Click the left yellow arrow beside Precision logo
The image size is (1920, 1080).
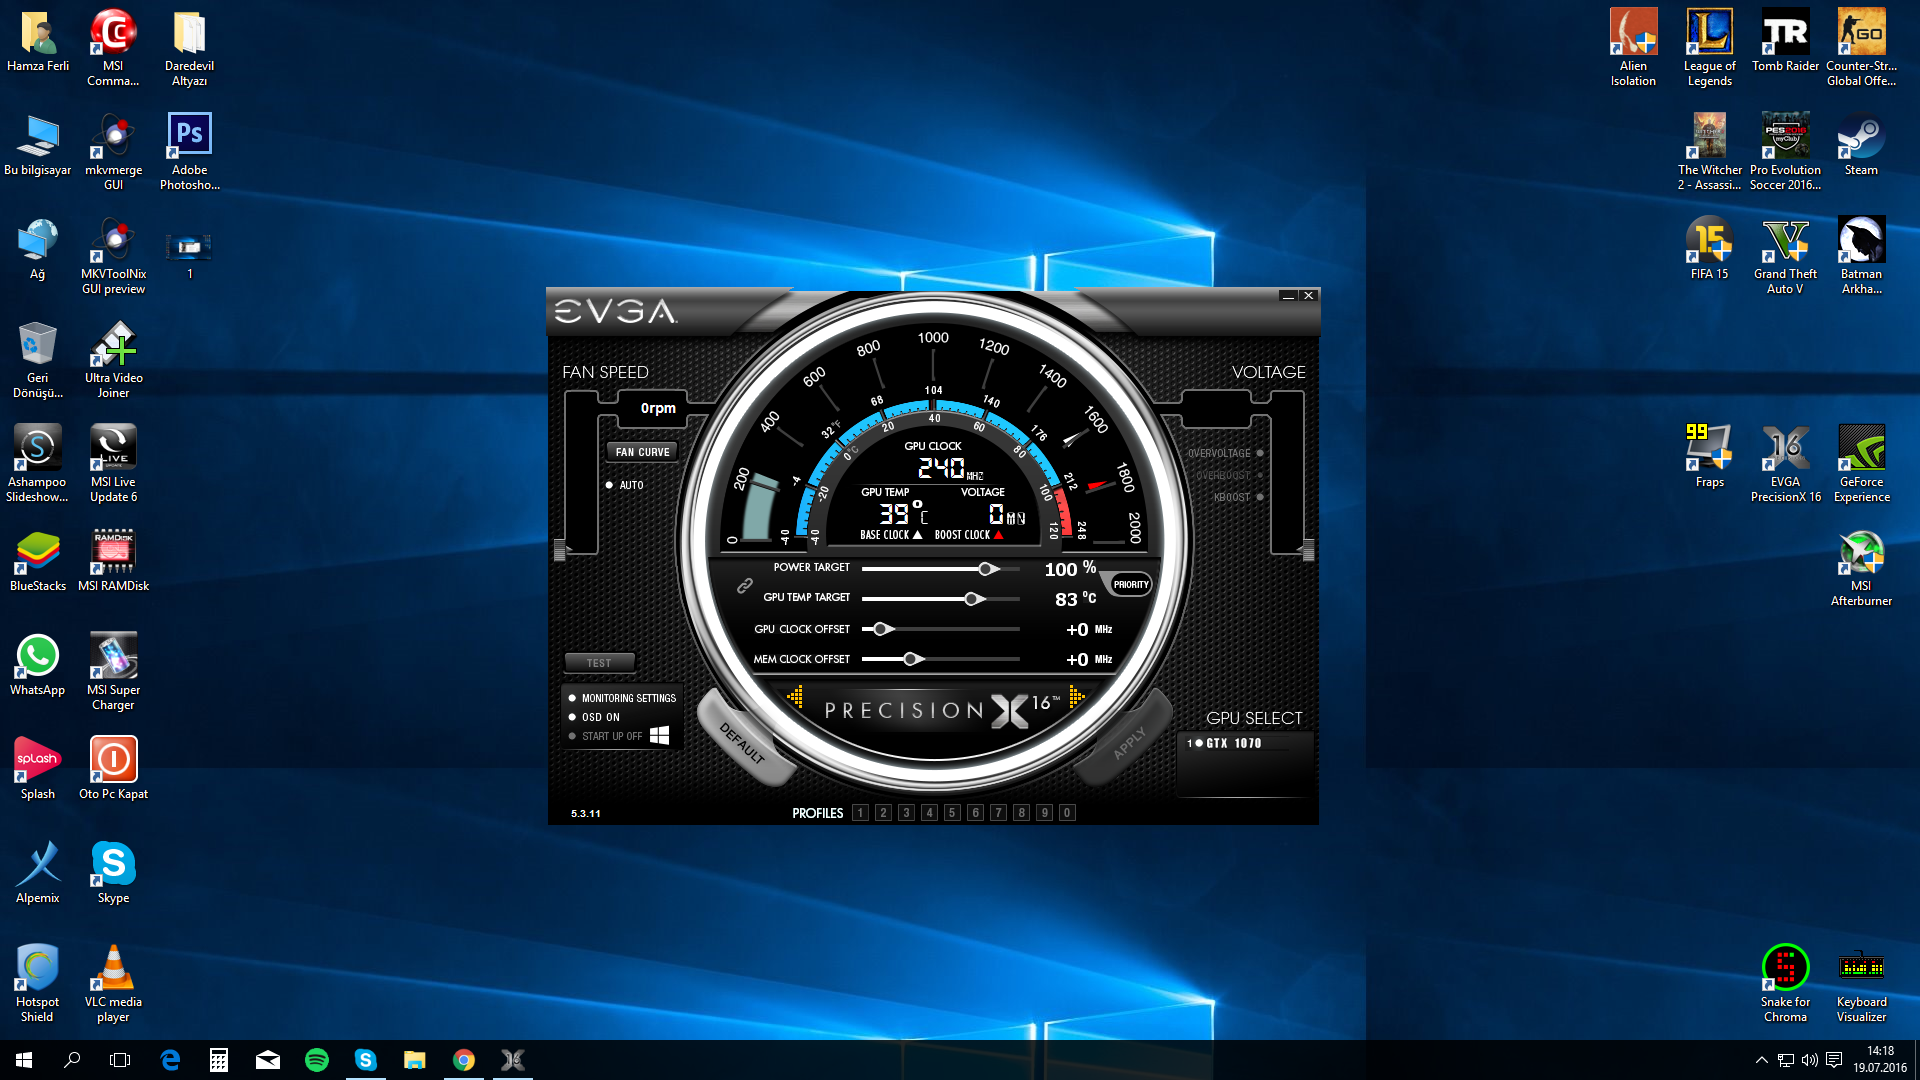(796, 696)
